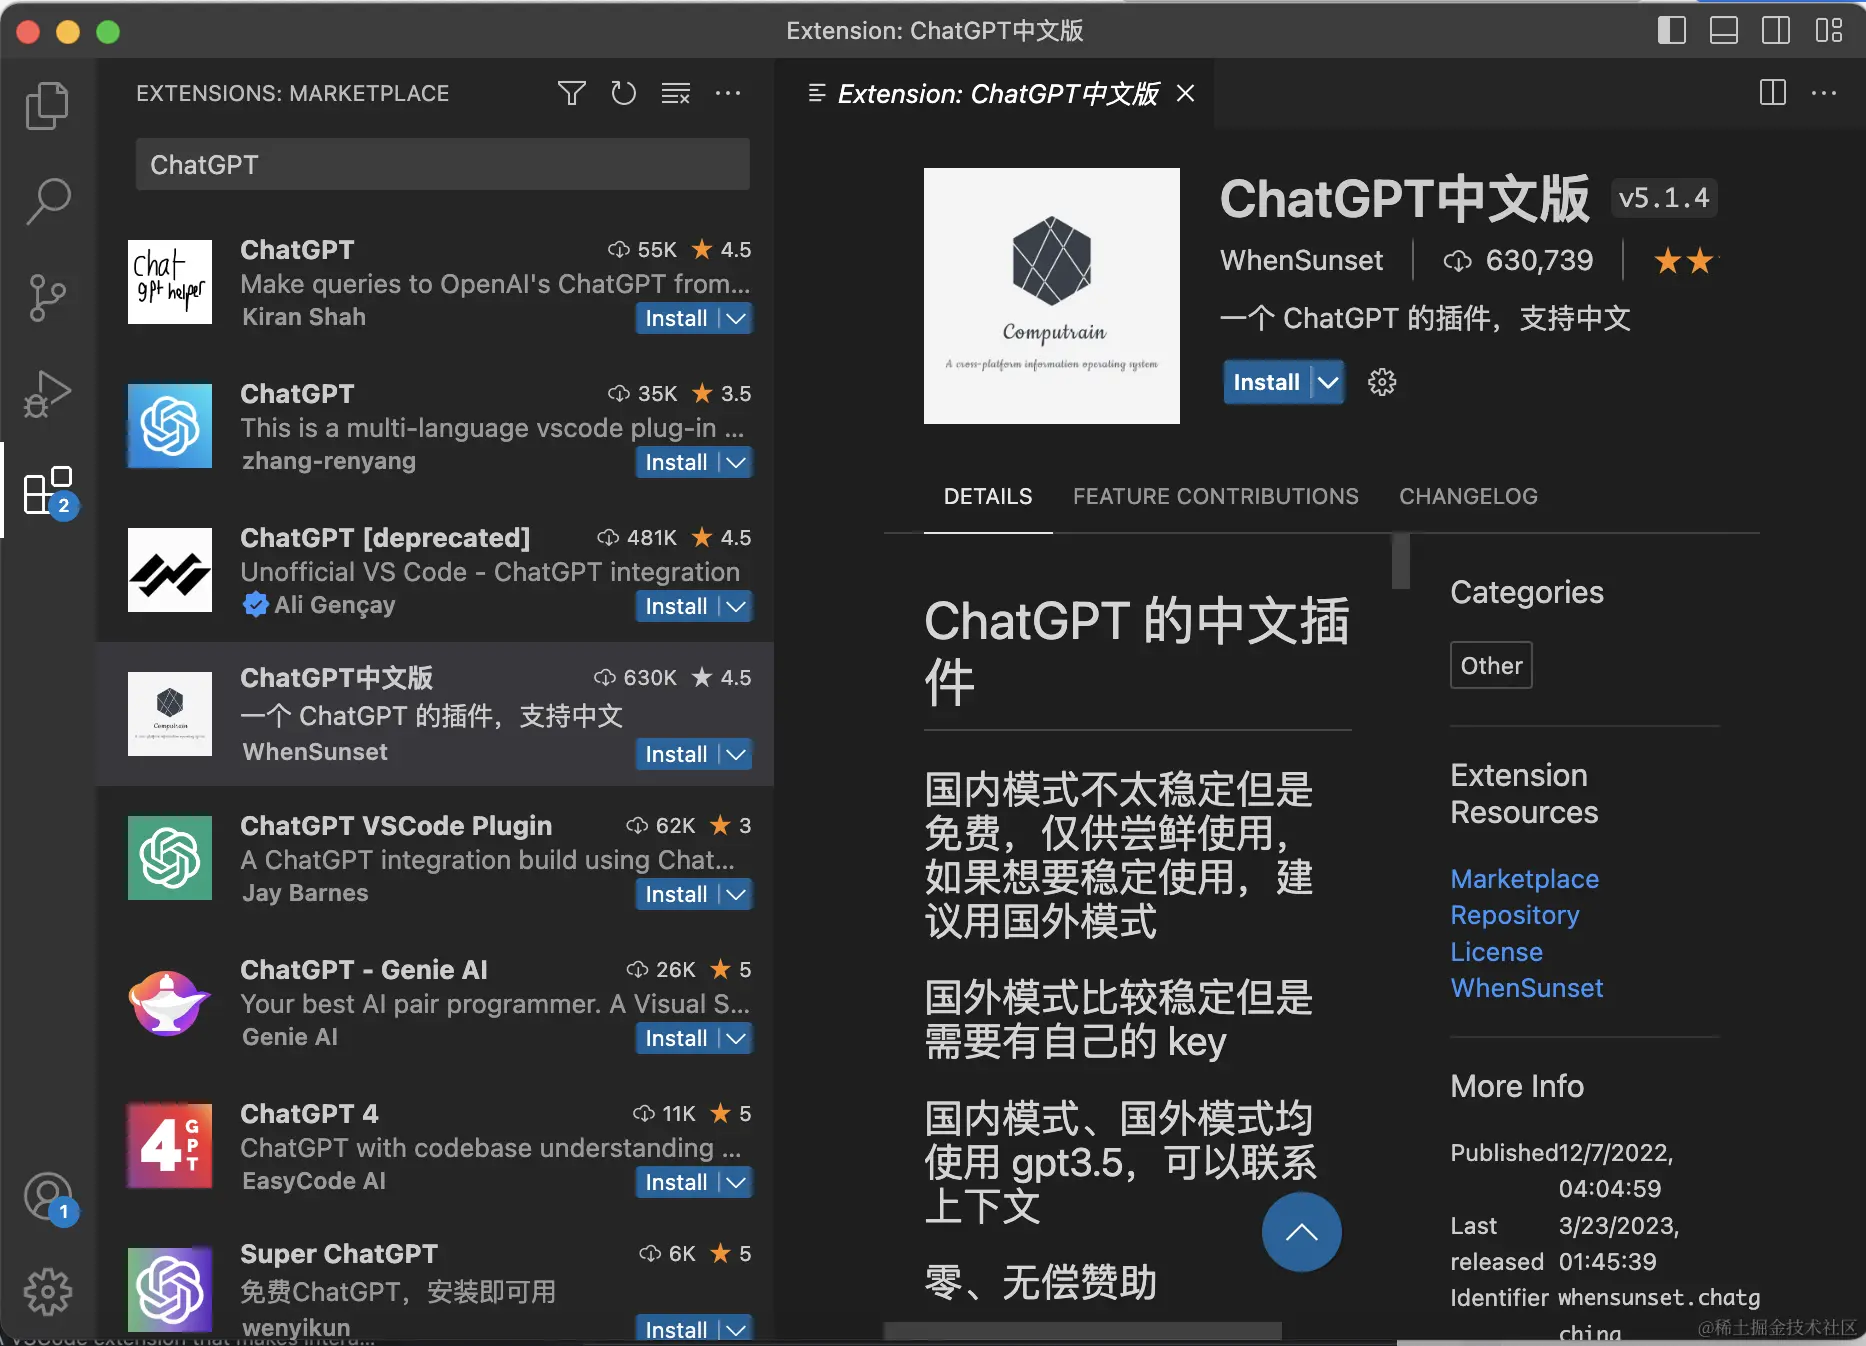Click the ChatGPT 4 extension icon
1866x1346 pixels.
pyautogui.click(x=170, y=1146)
